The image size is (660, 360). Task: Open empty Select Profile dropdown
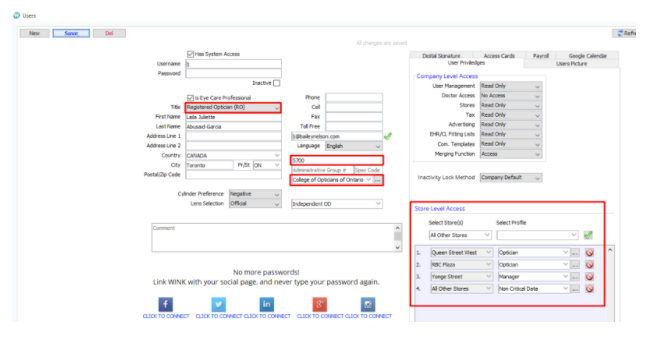537,235
